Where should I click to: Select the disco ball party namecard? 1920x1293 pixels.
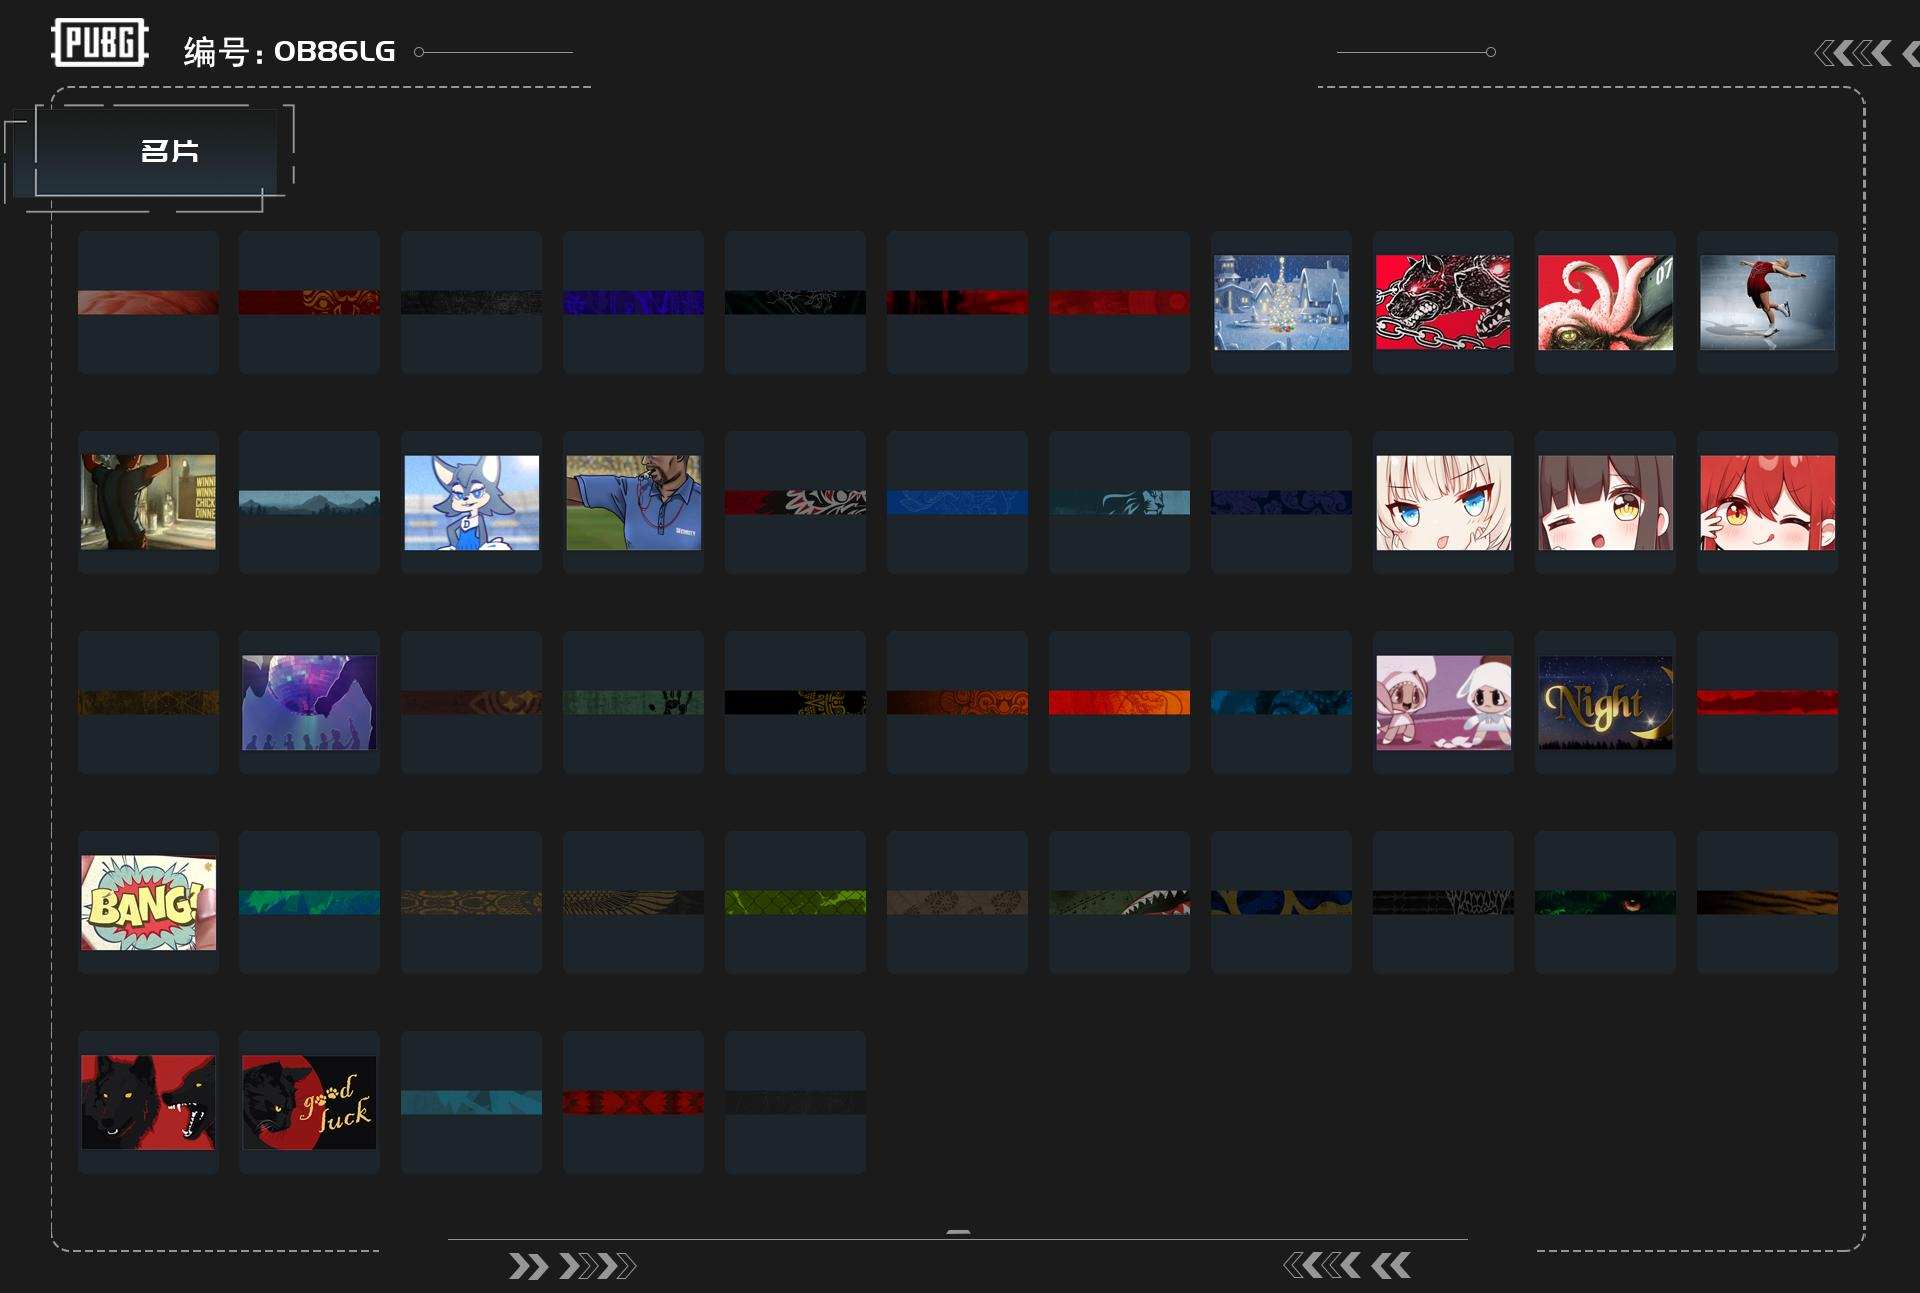point(309,702)
